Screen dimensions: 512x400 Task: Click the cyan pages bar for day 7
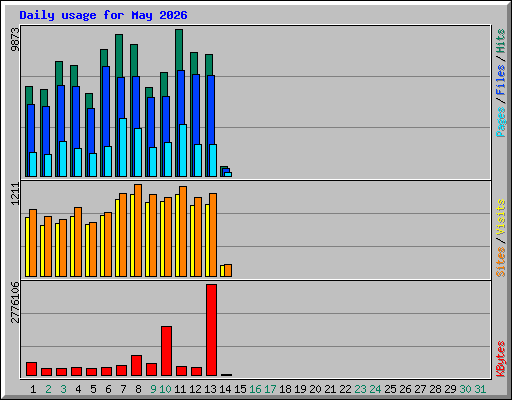tap(123, 147)
